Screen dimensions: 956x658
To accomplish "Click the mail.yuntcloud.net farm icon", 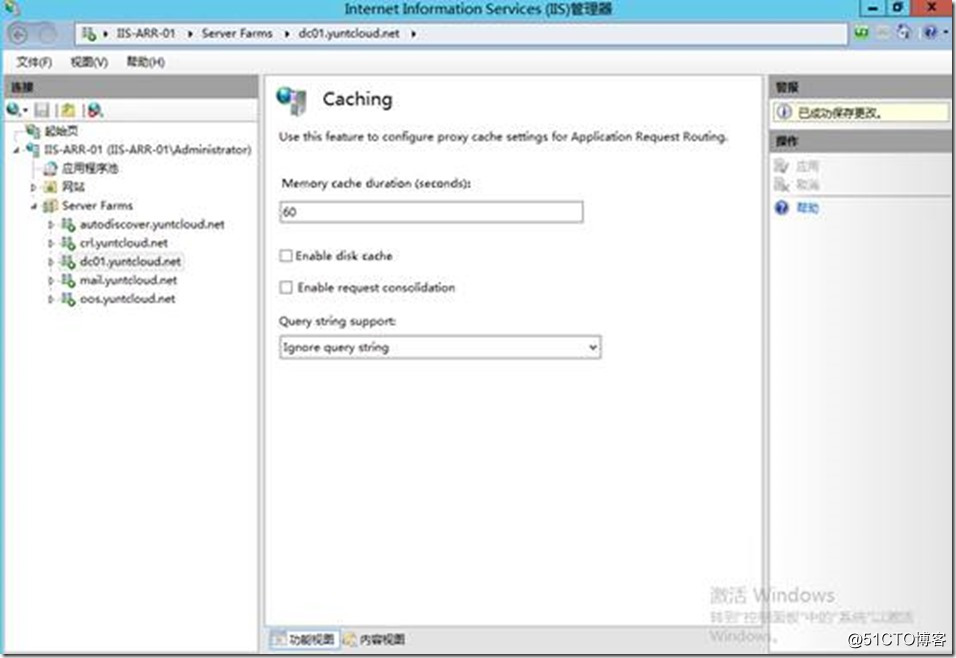I will point(68,281).
